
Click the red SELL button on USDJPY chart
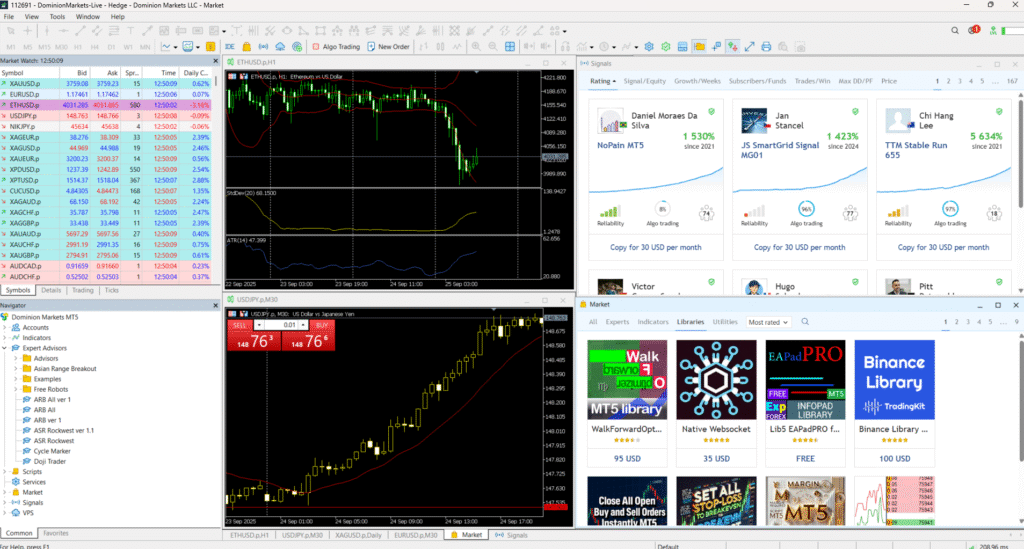coord(240,325)
